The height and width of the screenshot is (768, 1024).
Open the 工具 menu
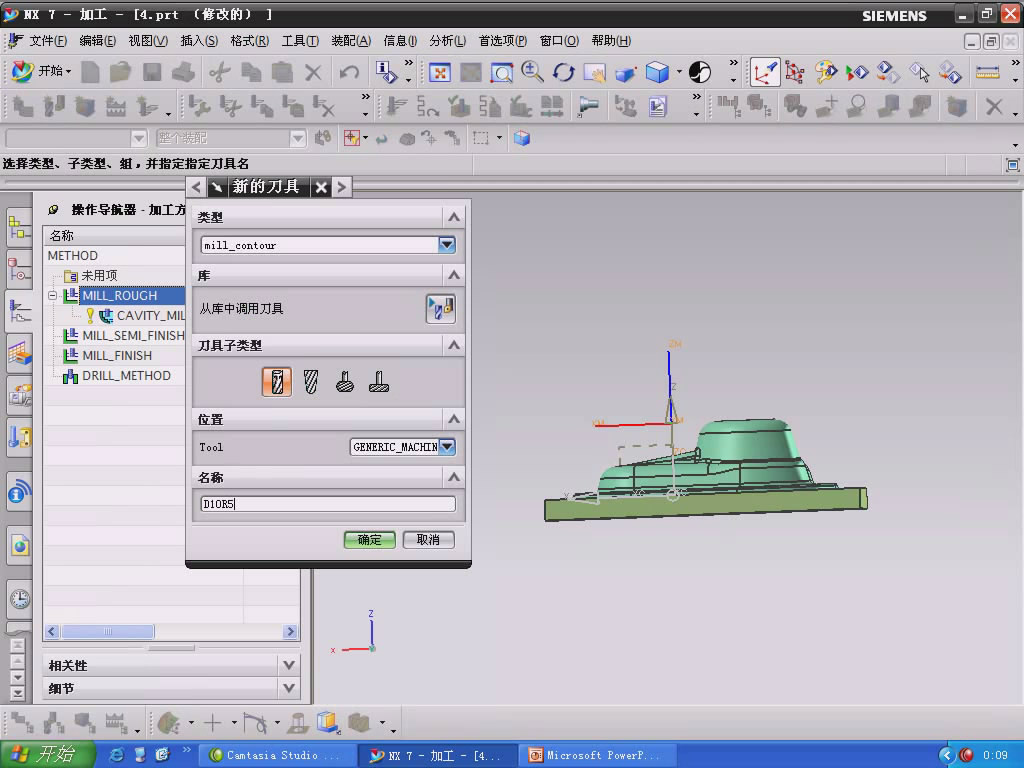pyautogui.click(x=300, y=40)
